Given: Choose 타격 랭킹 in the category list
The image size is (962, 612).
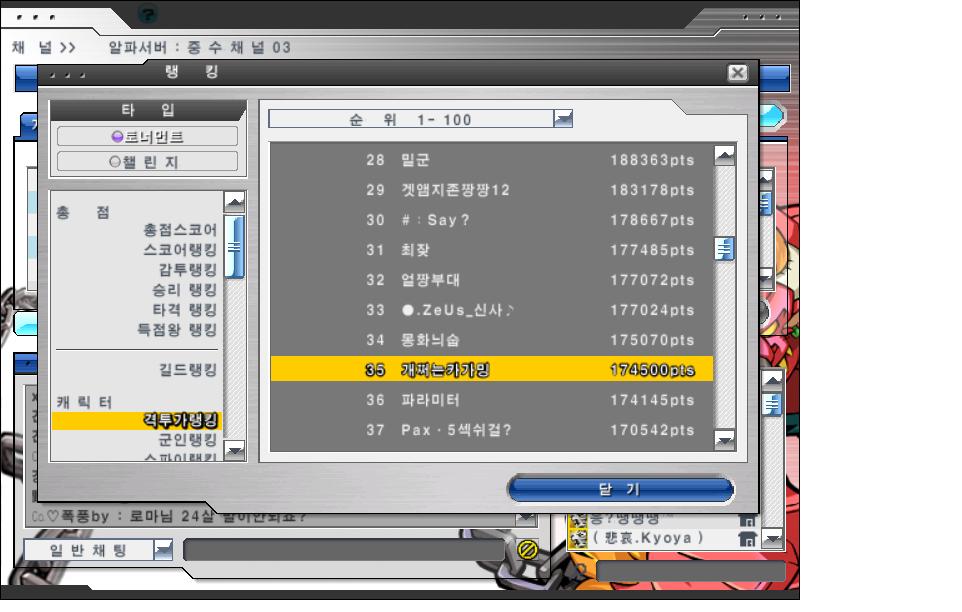Looking at the screenshot, I should [184, 310].
